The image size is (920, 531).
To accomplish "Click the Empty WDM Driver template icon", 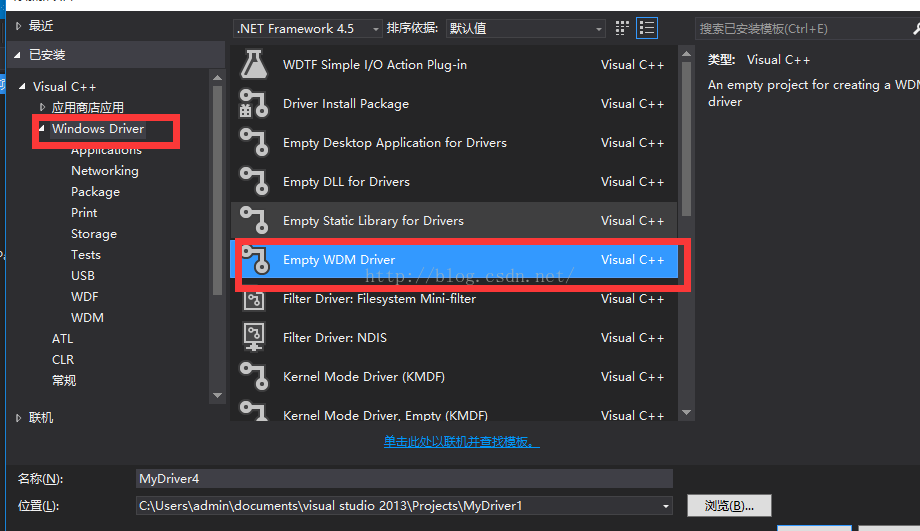I will (x=255, y=260).
